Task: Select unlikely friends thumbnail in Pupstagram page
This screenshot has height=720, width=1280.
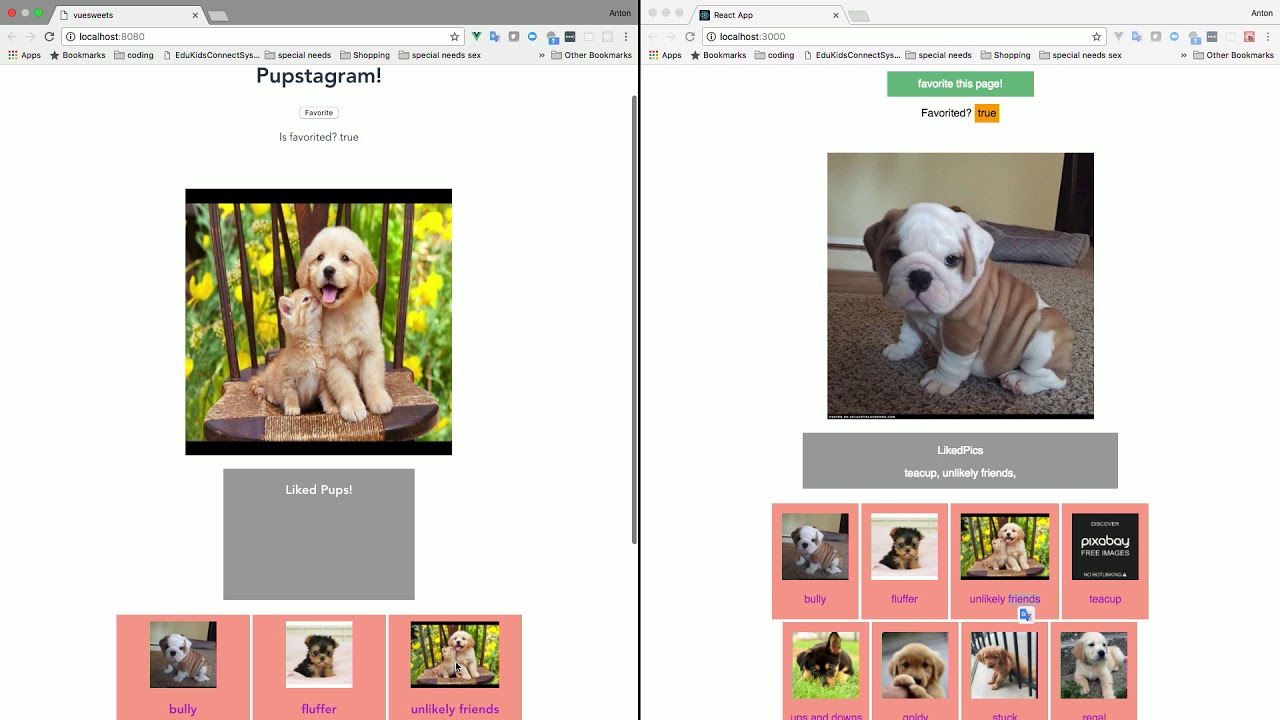Action: [455, 655]
